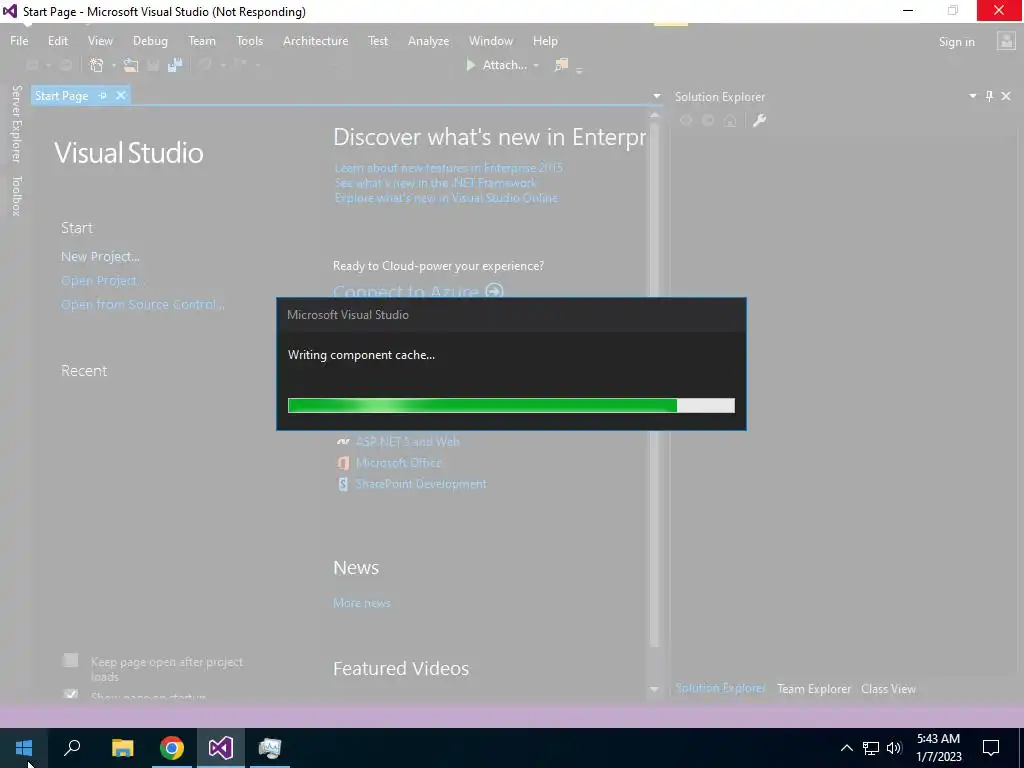Click the New Project toolbar icon
1024x768 pixels.
coord(97,65)
